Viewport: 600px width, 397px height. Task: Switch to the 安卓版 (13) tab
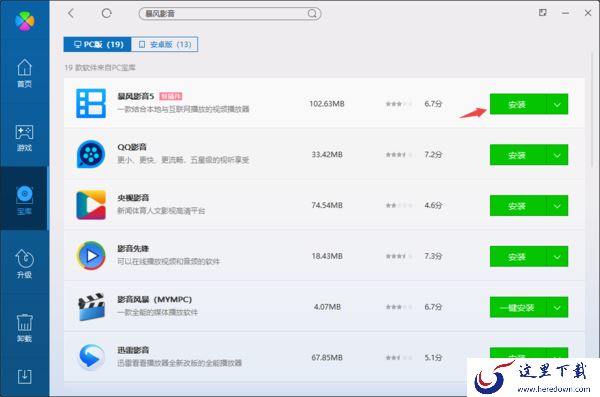pyautogui.click(x=165, y=44)
